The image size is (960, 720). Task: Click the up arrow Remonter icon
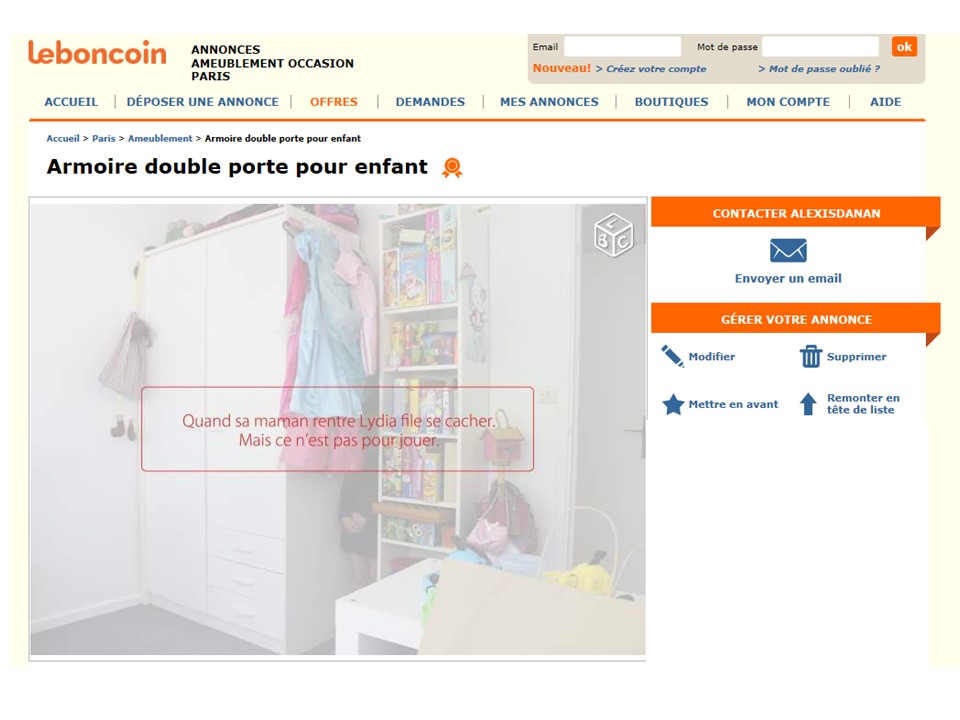[x=808, y=404]
